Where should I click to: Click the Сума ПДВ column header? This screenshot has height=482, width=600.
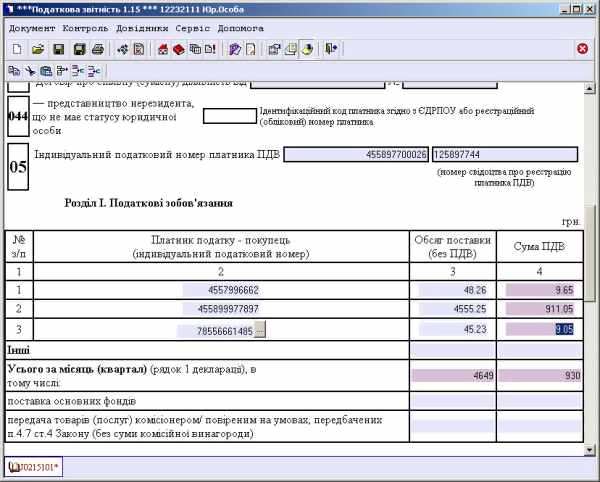(540, 247)
